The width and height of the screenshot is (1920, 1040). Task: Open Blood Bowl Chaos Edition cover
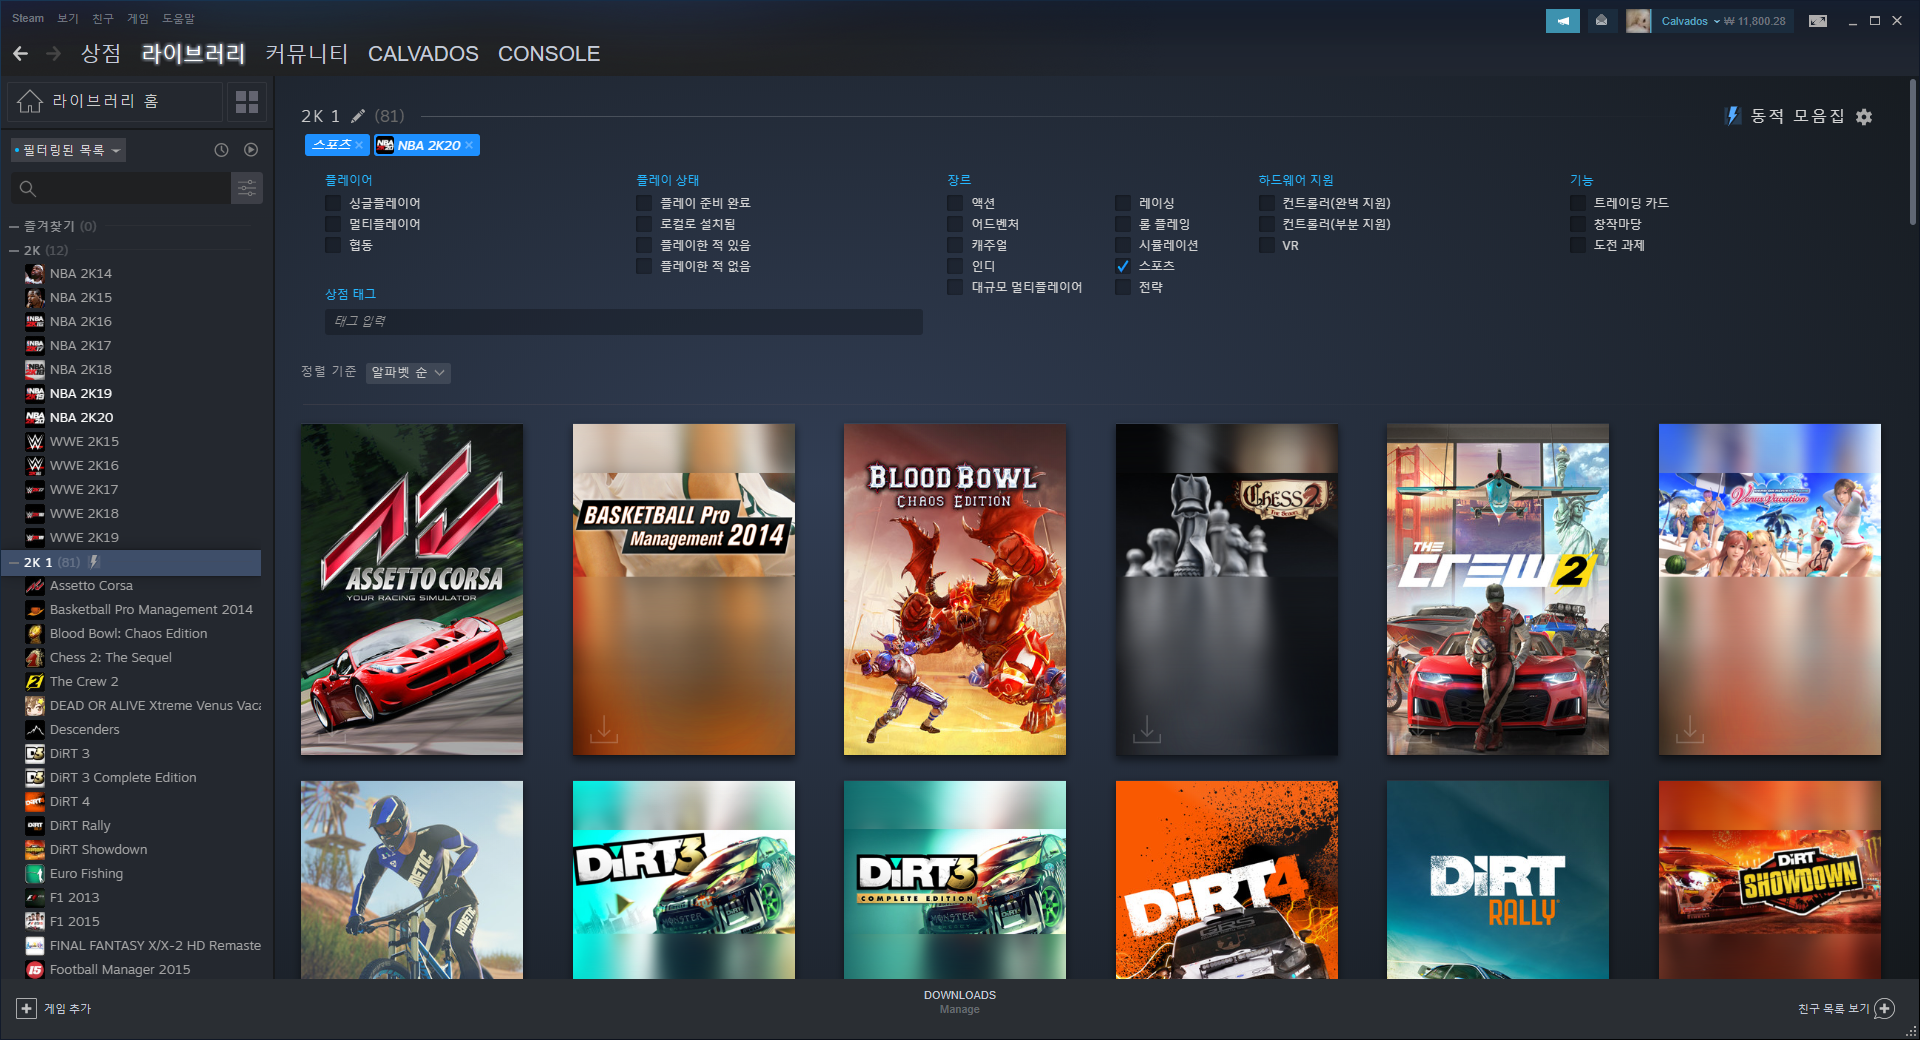[955, 589]
